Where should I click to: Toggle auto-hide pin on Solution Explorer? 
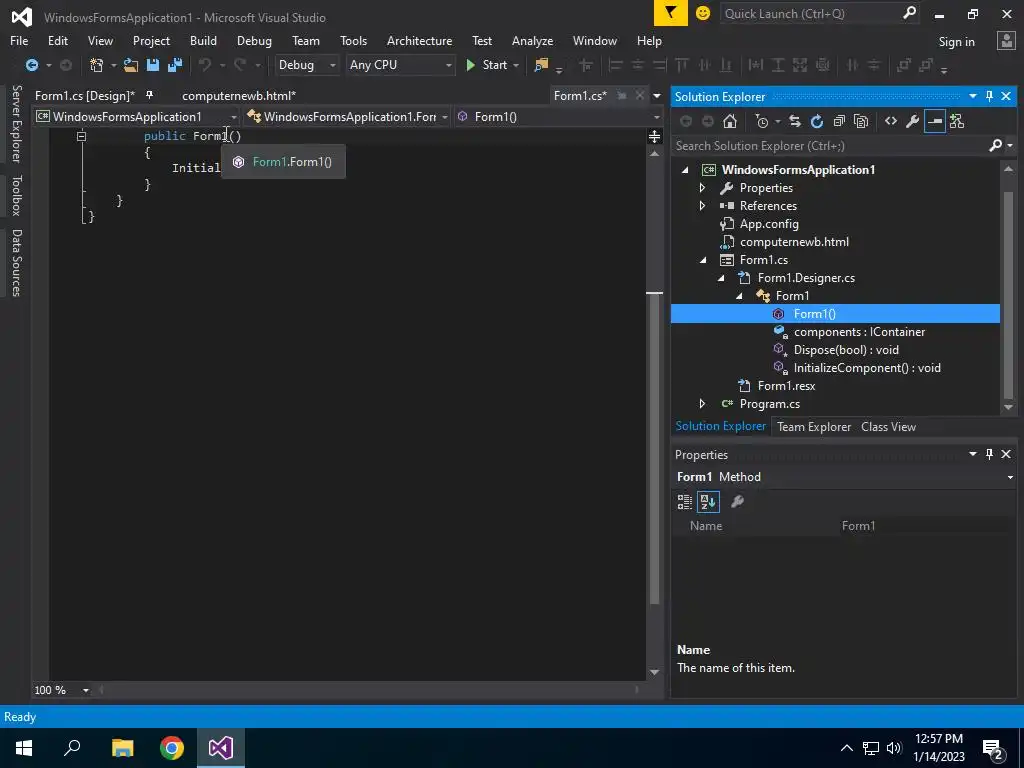coord(989,96)
